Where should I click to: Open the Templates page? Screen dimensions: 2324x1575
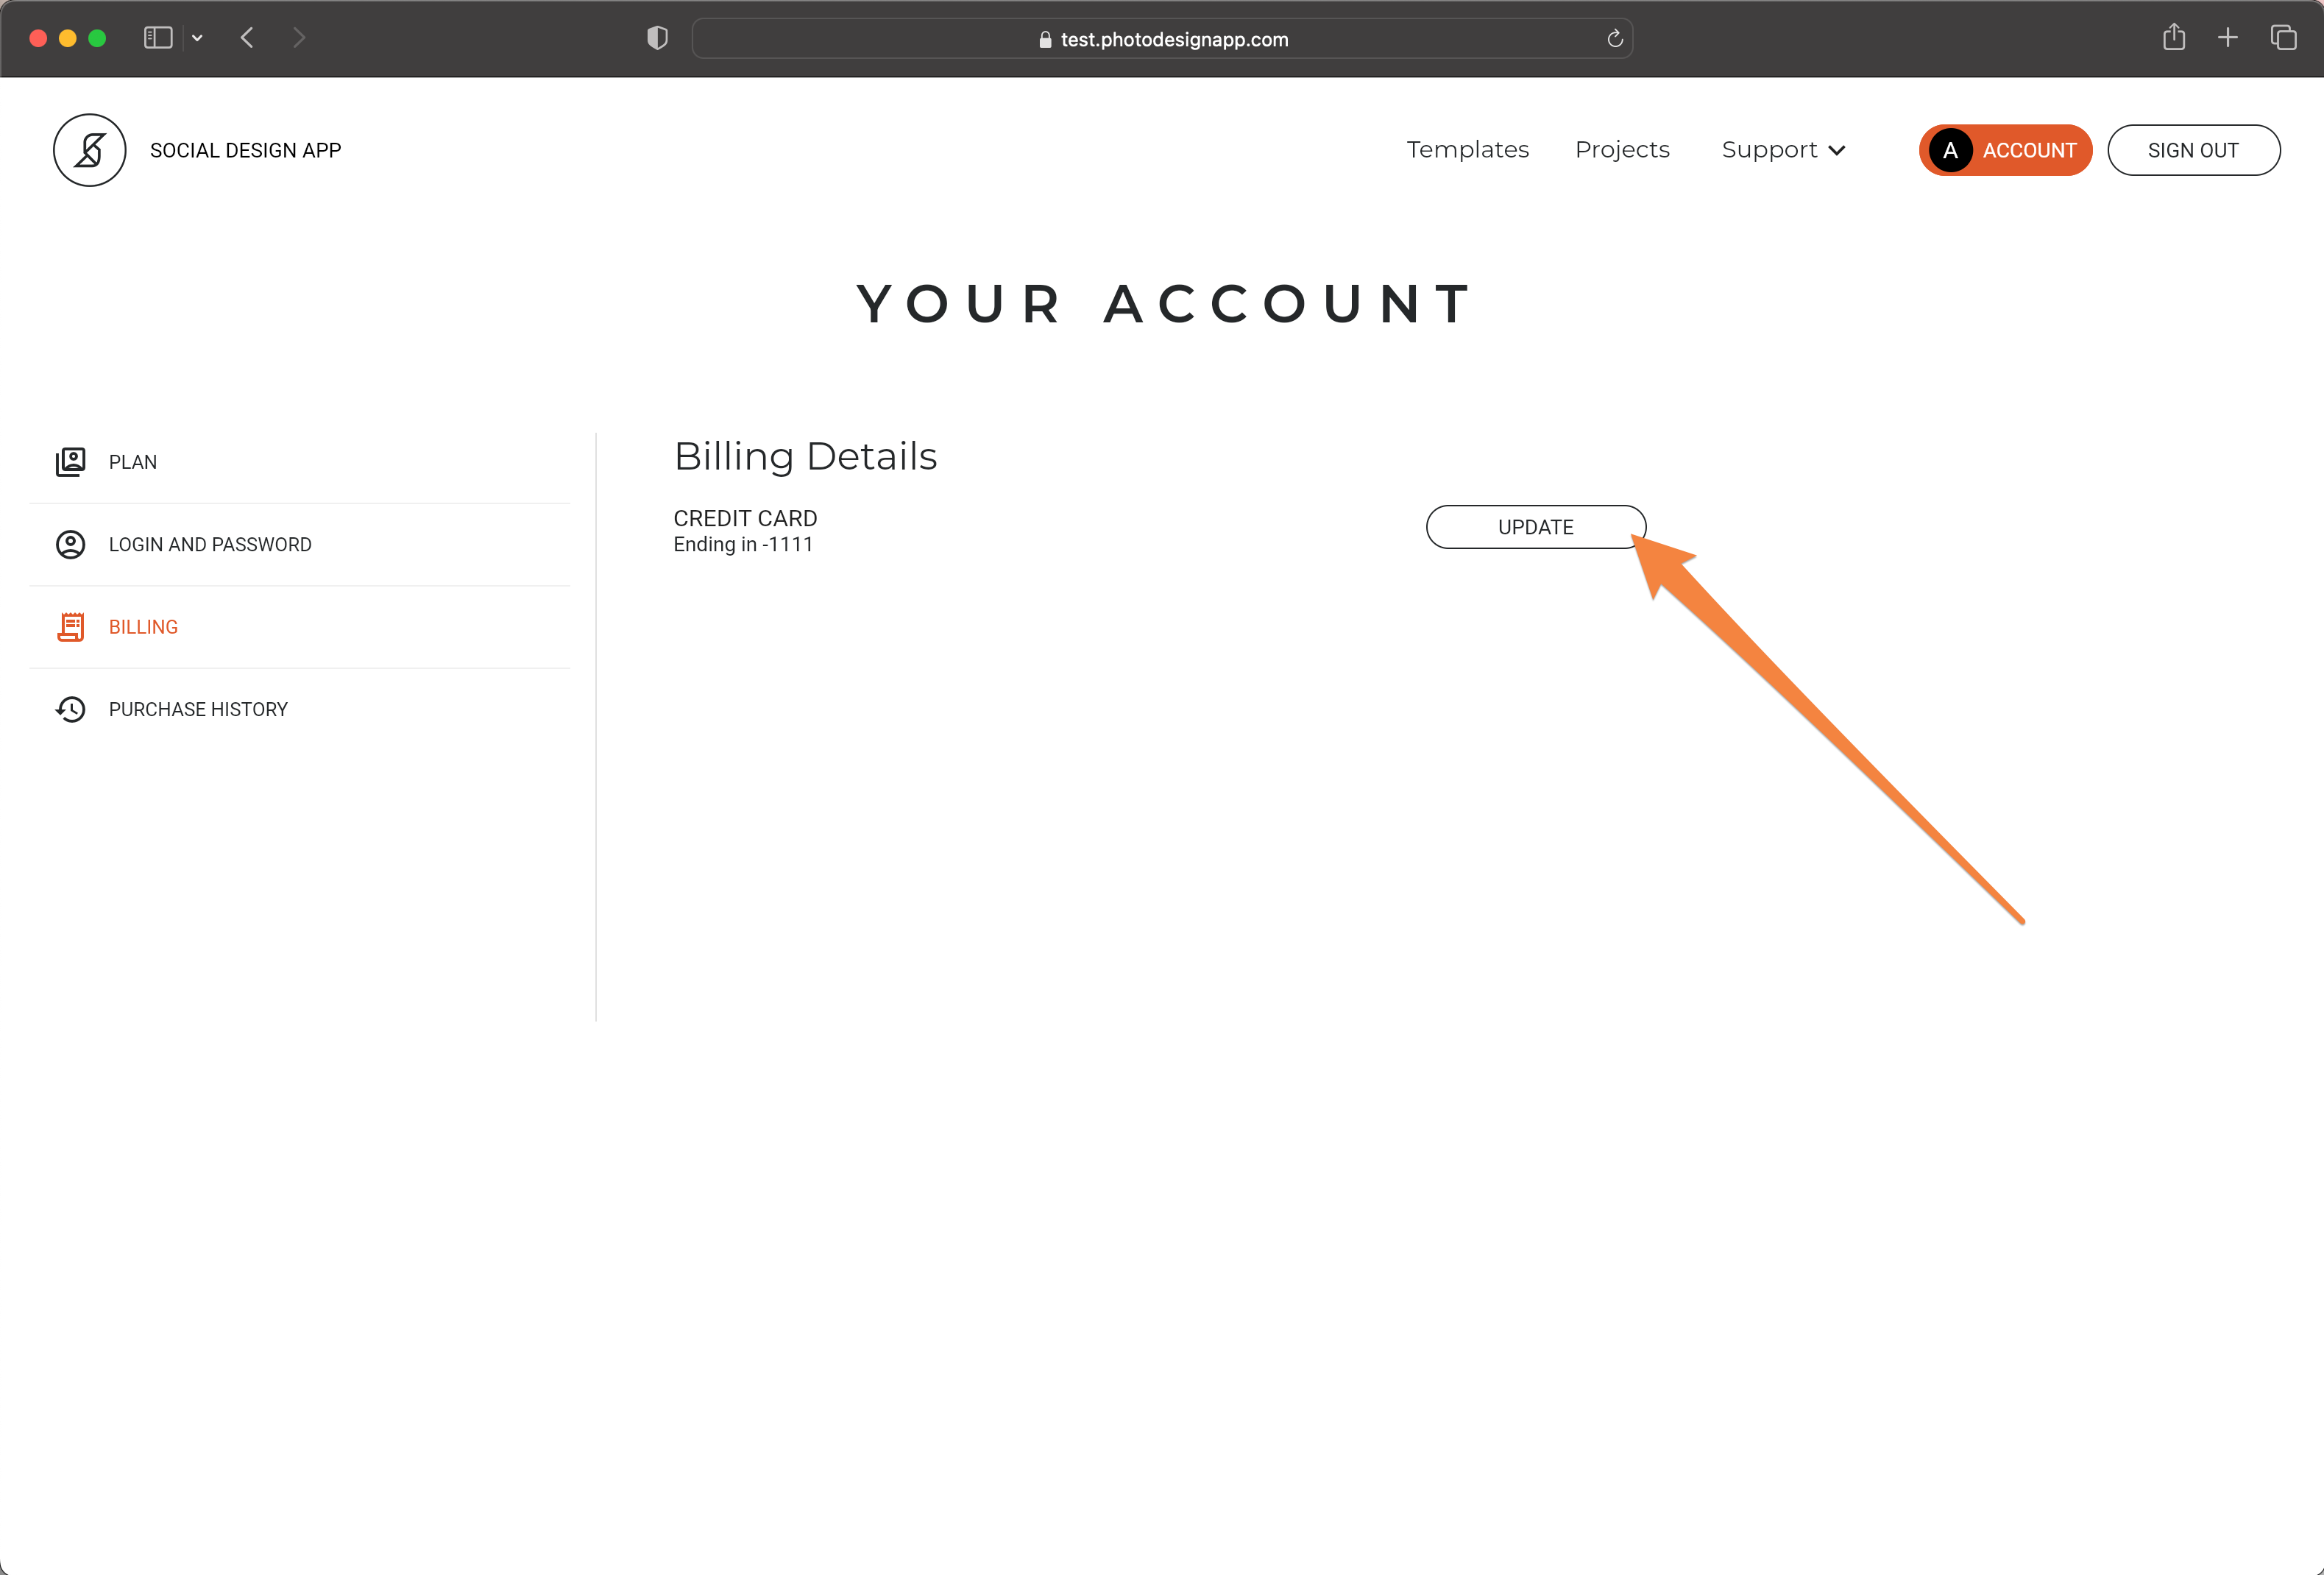point(1467,150)
